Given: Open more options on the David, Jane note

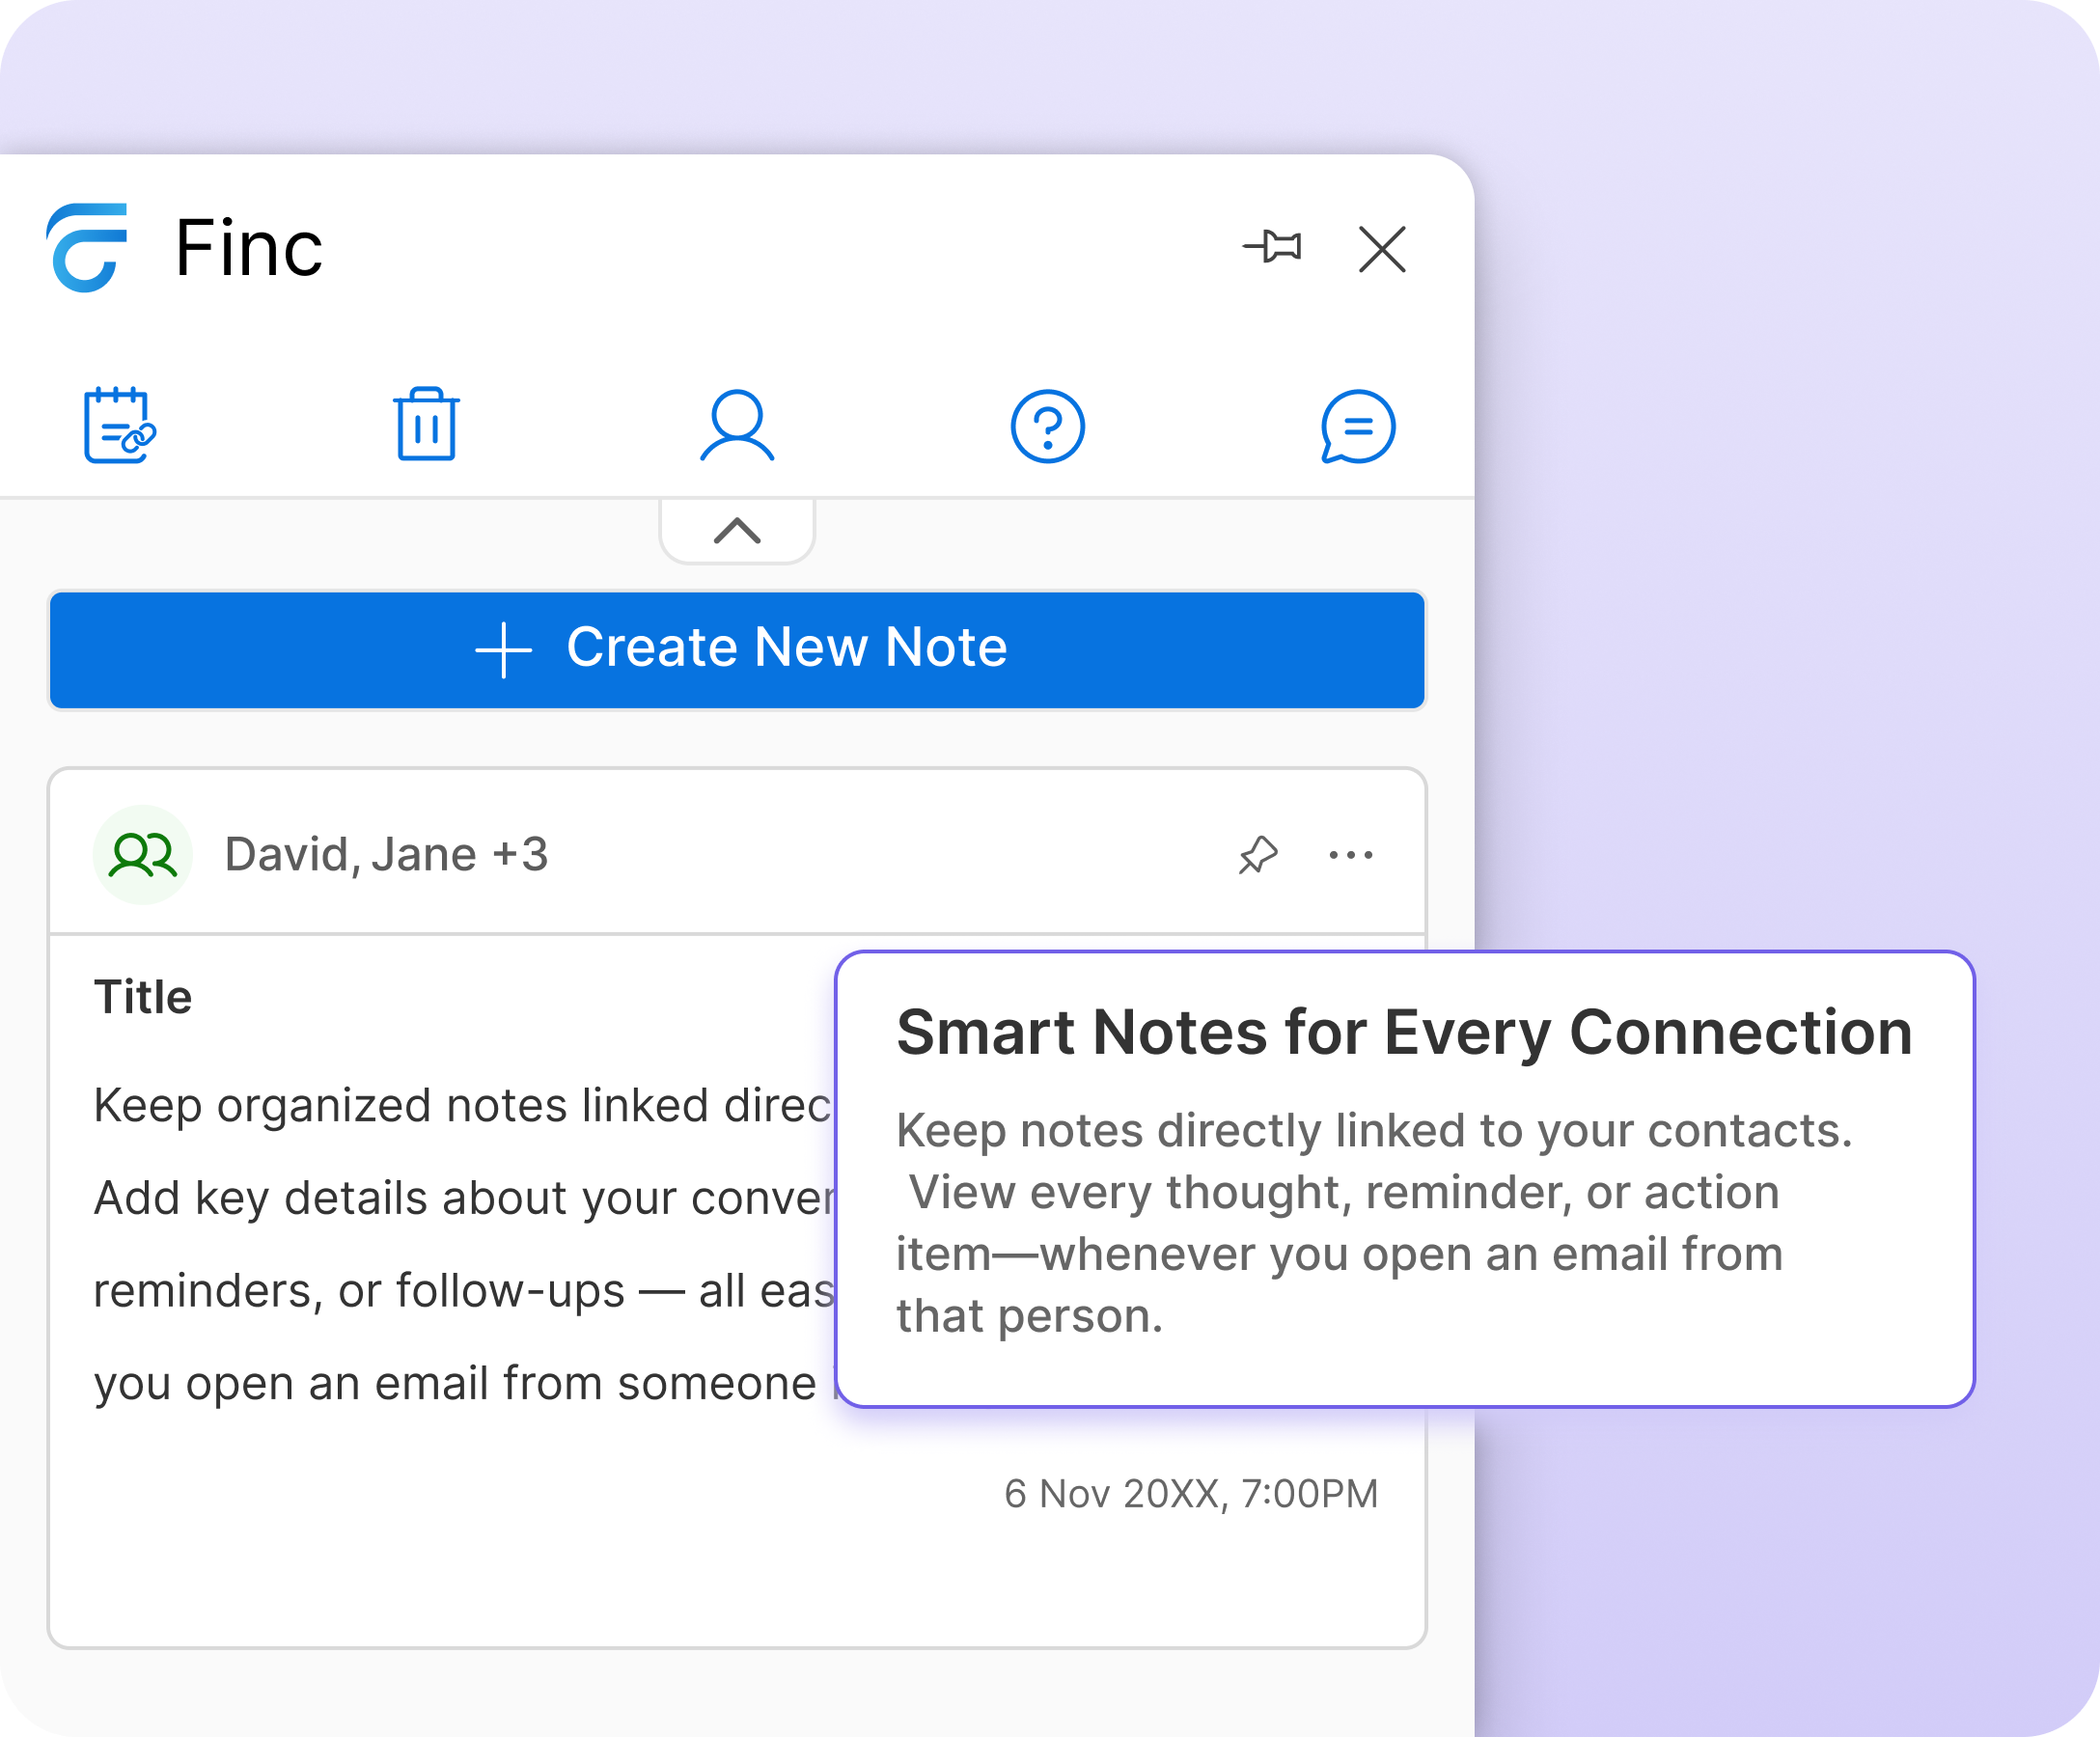Looking at the screenshot, I should pos(1350,853).
